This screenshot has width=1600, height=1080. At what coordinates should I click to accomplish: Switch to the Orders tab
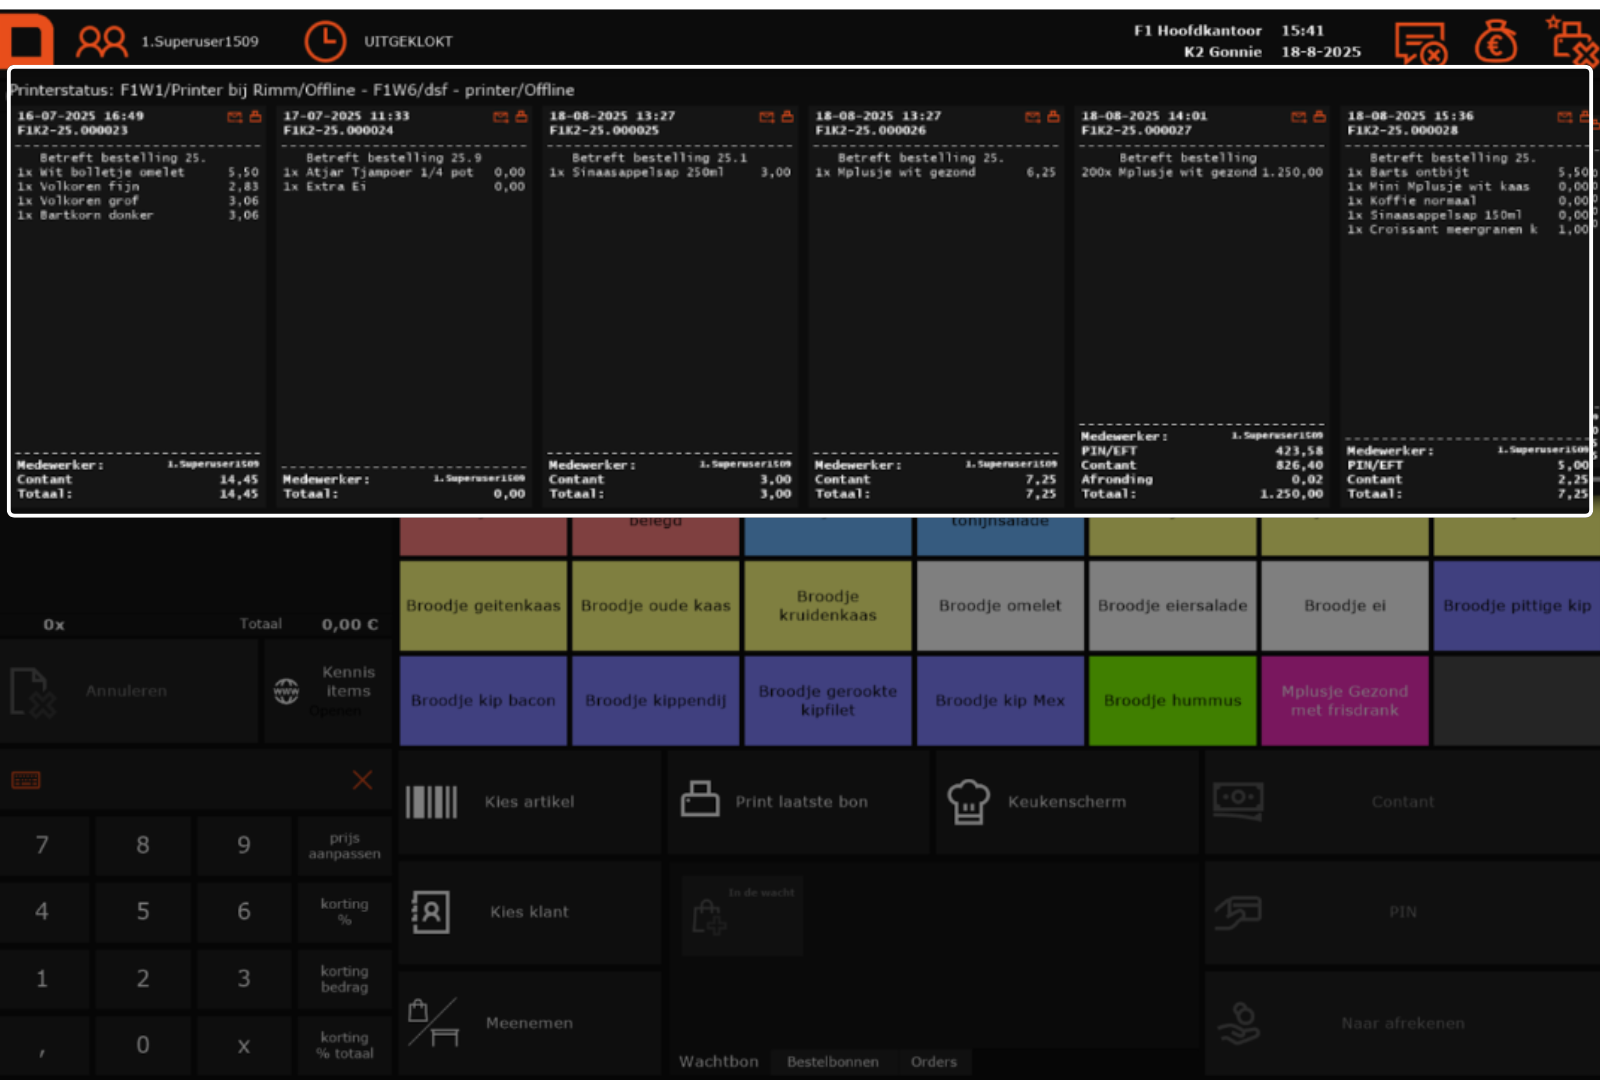[x=933, y=1062]
